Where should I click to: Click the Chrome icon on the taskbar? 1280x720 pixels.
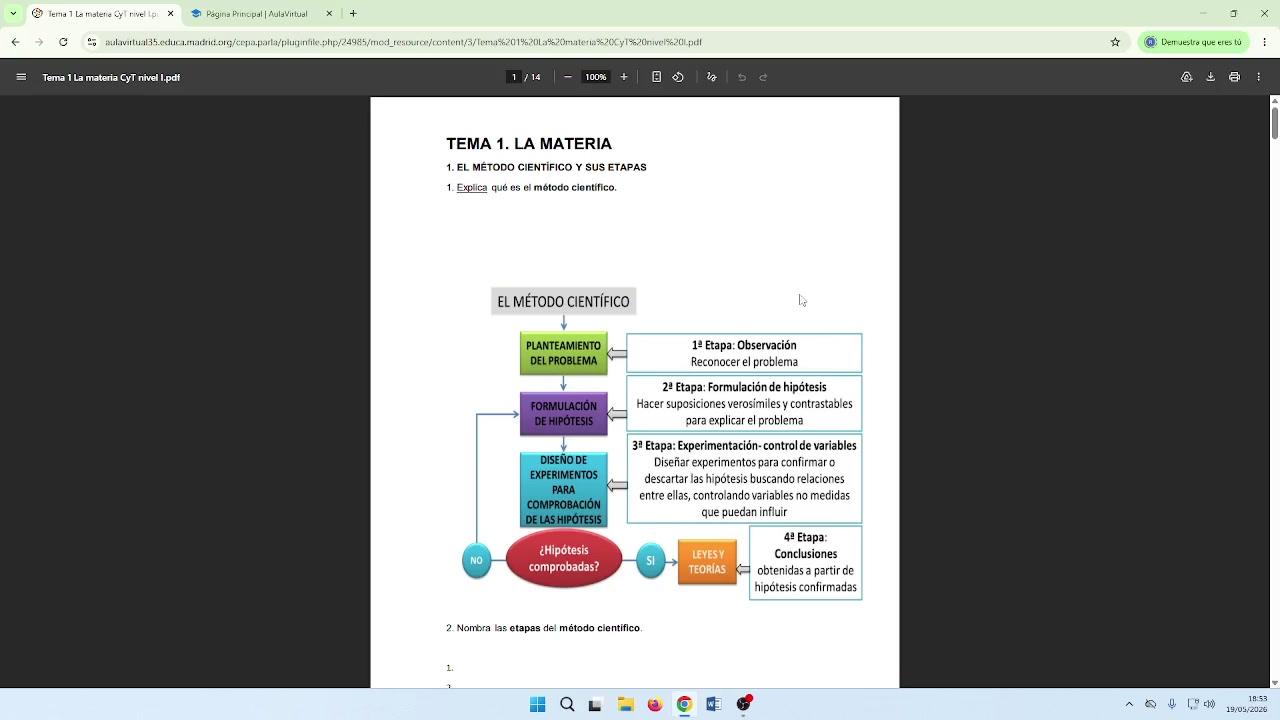click(684, 704)
